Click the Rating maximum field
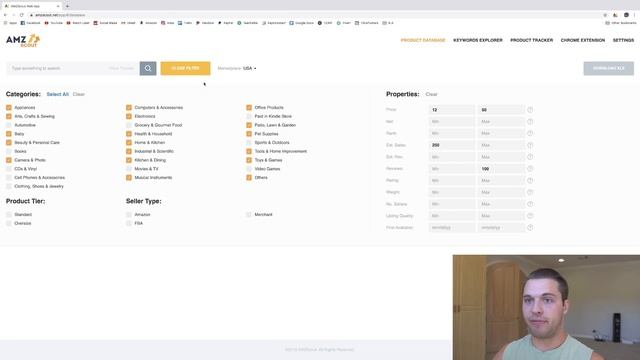Viewport: 640px width, 360px height. 501,180
